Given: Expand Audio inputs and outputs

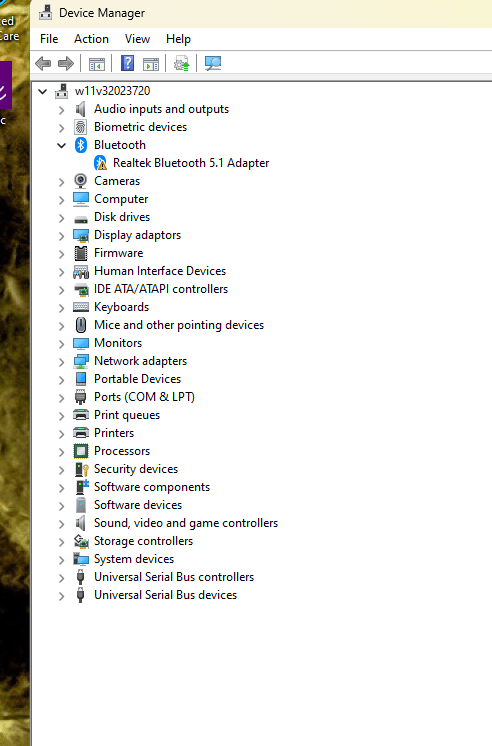Looking at the screenshot, I should click(x=61, y=110).
